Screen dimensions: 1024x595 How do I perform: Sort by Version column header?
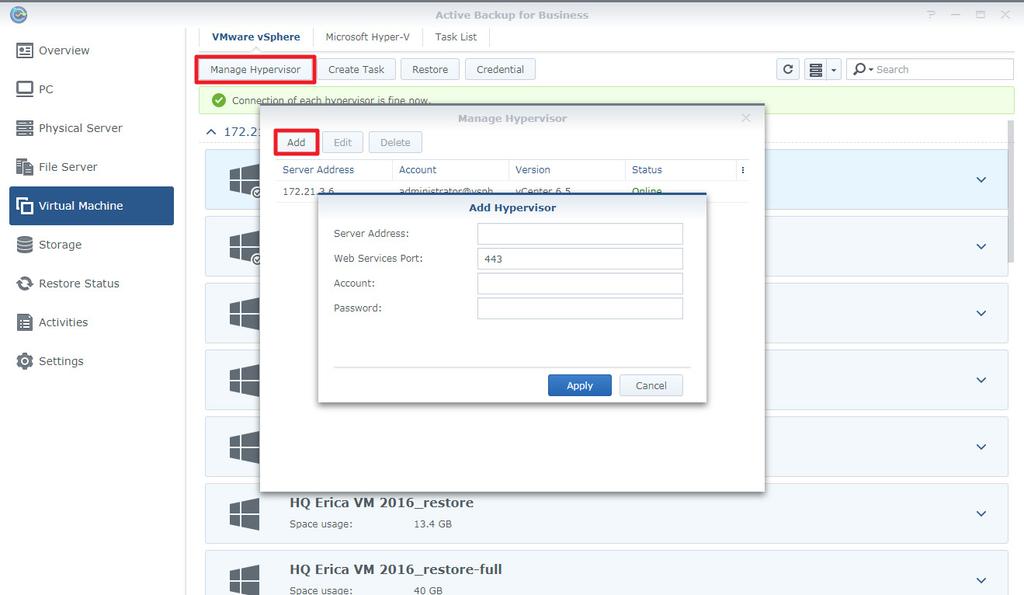point(566,170)
